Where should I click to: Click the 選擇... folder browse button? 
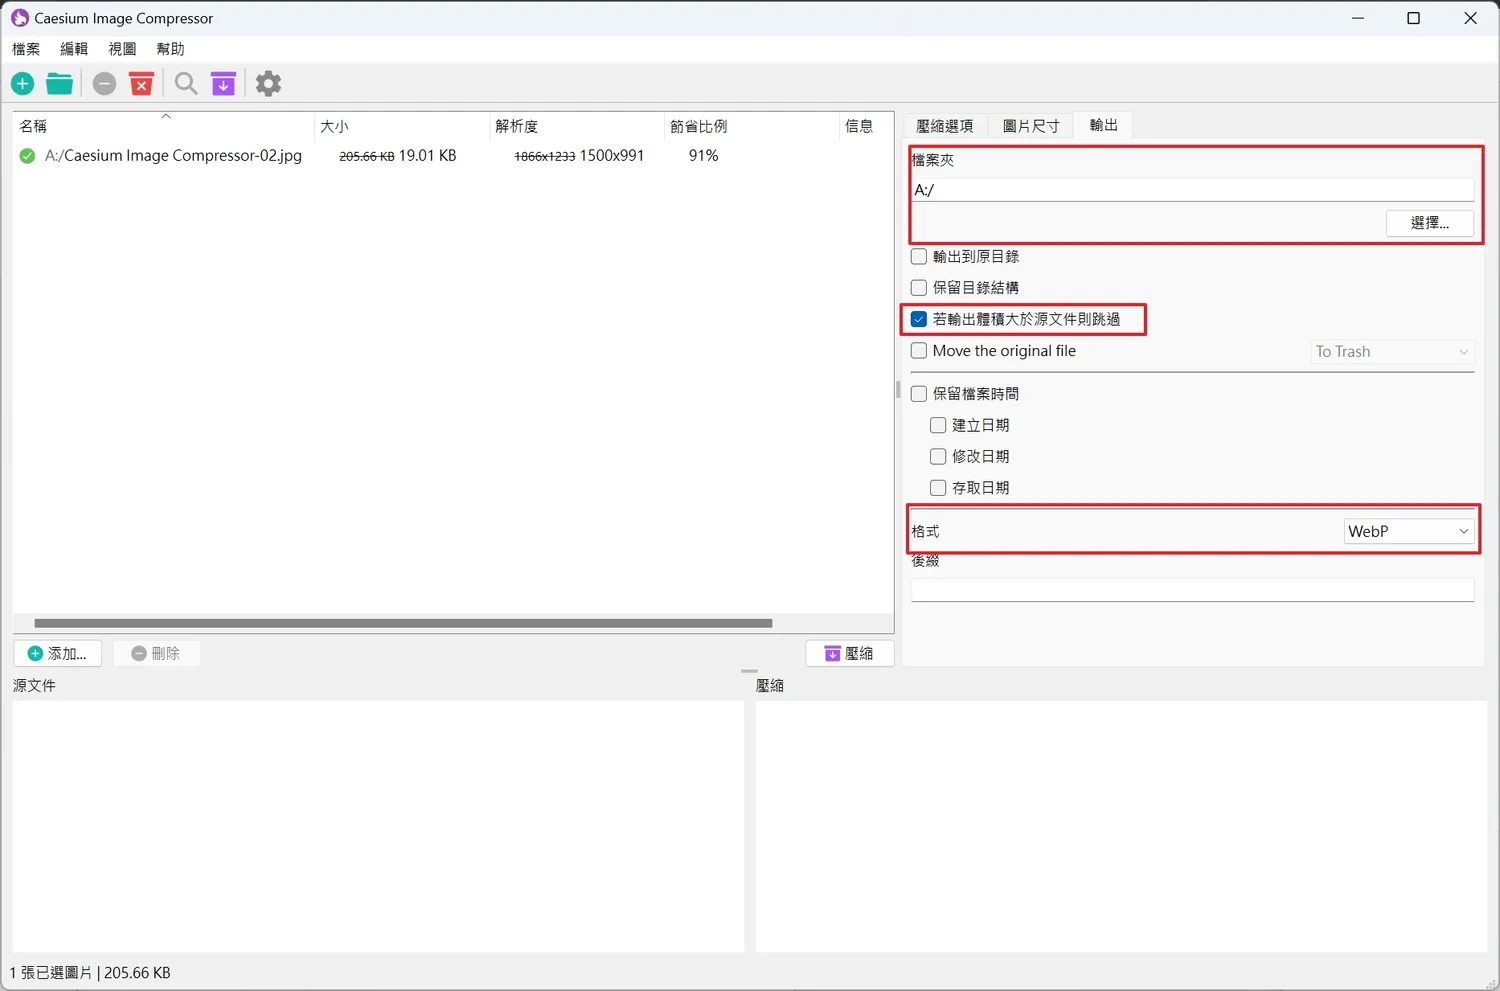[1429, 223]
